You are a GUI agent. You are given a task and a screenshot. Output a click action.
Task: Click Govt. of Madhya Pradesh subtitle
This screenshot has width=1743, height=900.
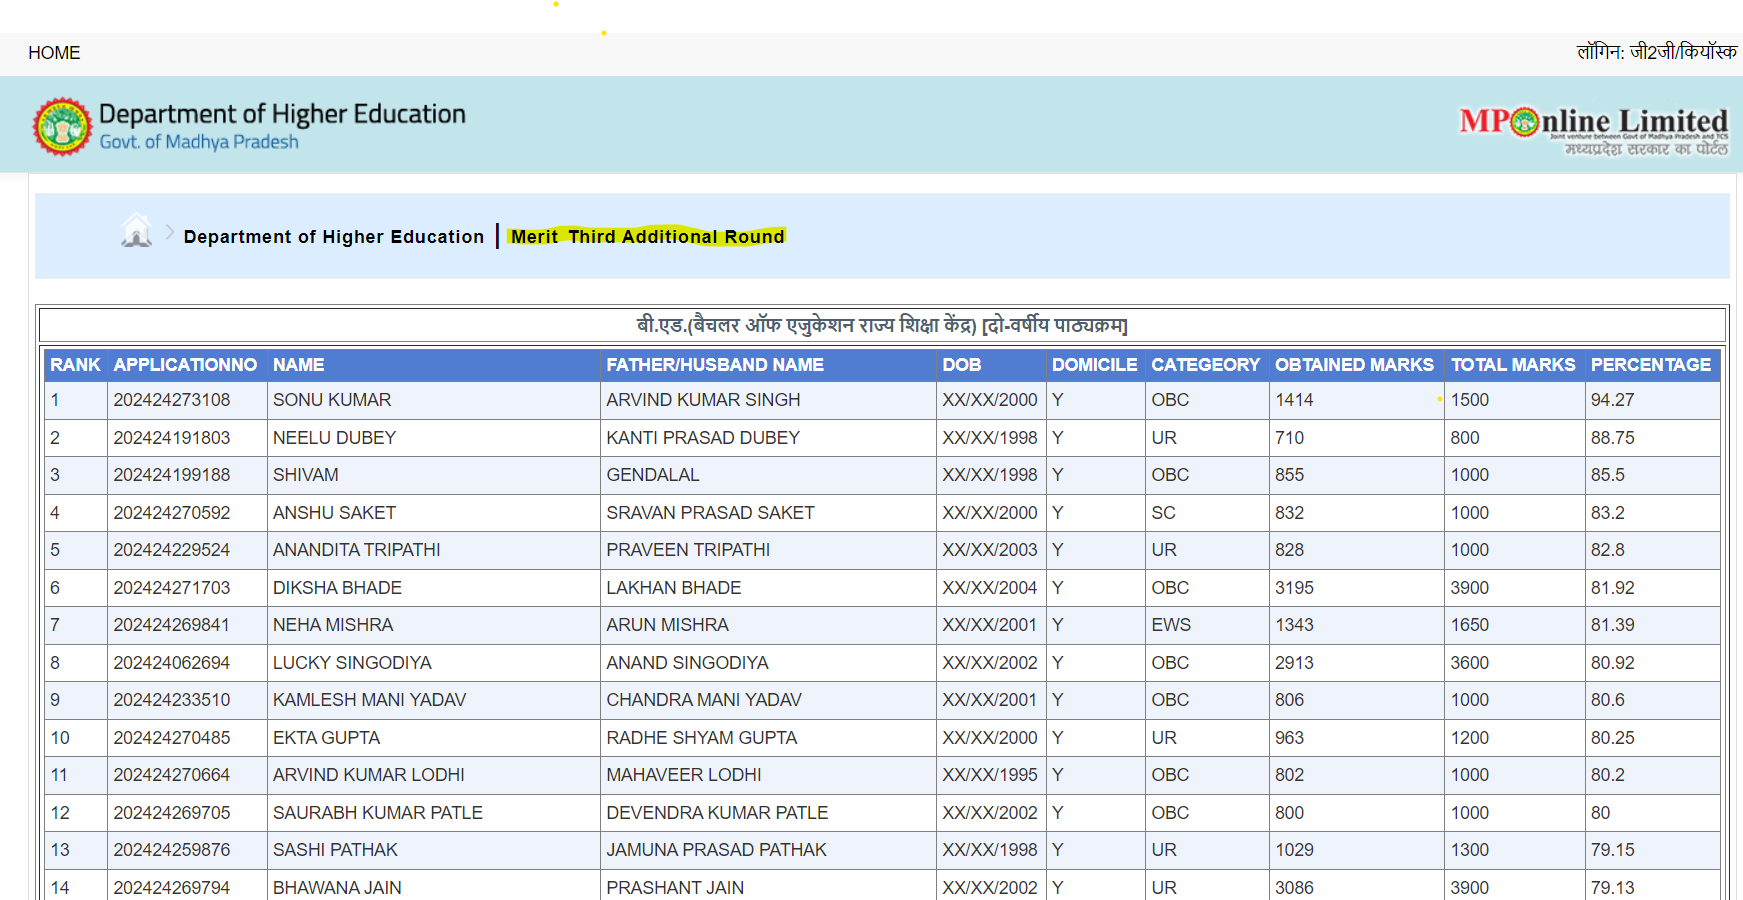199,142
